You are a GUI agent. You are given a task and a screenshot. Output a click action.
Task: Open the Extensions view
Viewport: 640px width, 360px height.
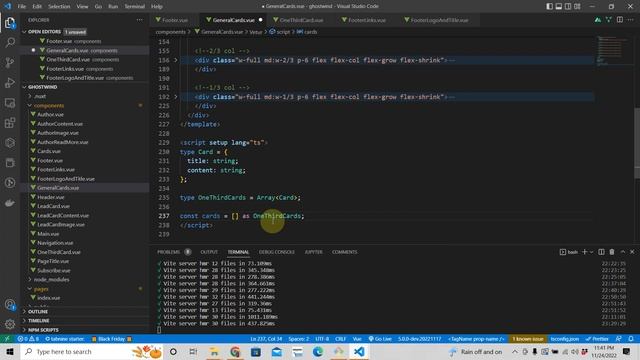(x=10, y=123)
